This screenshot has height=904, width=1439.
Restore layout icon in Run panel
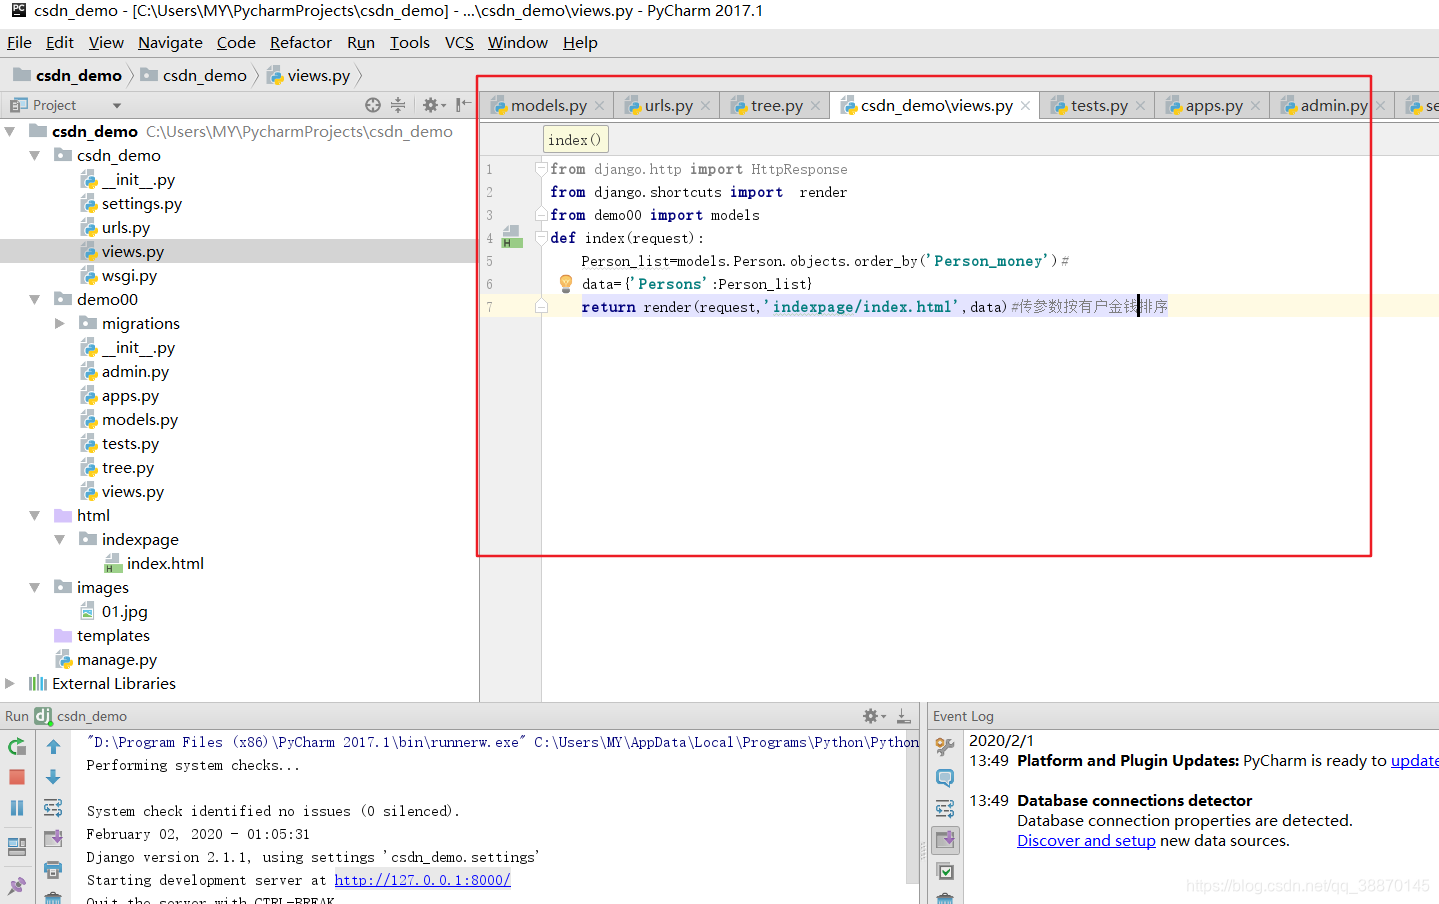pos(17,847)
